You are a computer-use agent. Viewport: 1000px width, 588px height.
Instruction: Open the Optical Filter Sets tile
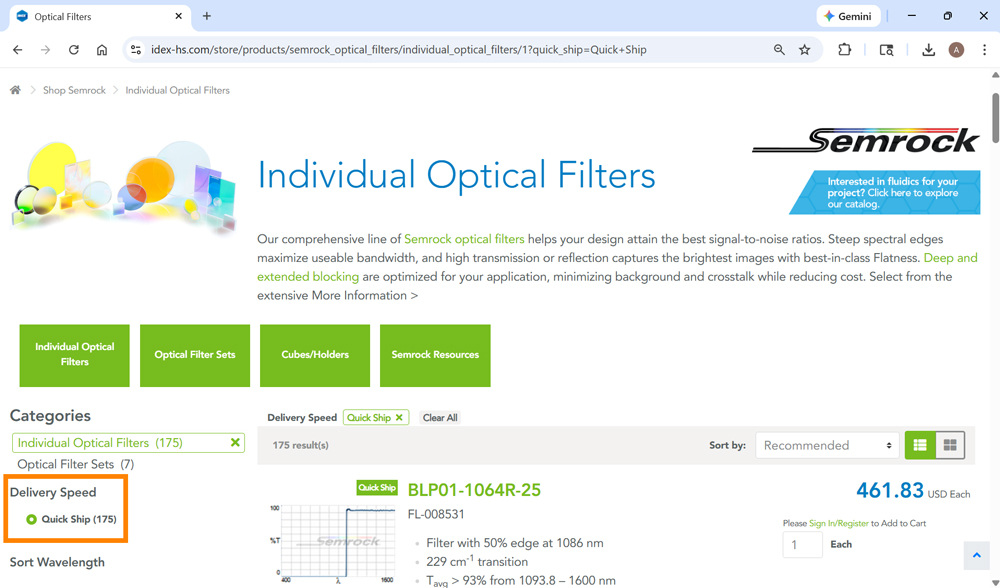click(x=195, y=355)
